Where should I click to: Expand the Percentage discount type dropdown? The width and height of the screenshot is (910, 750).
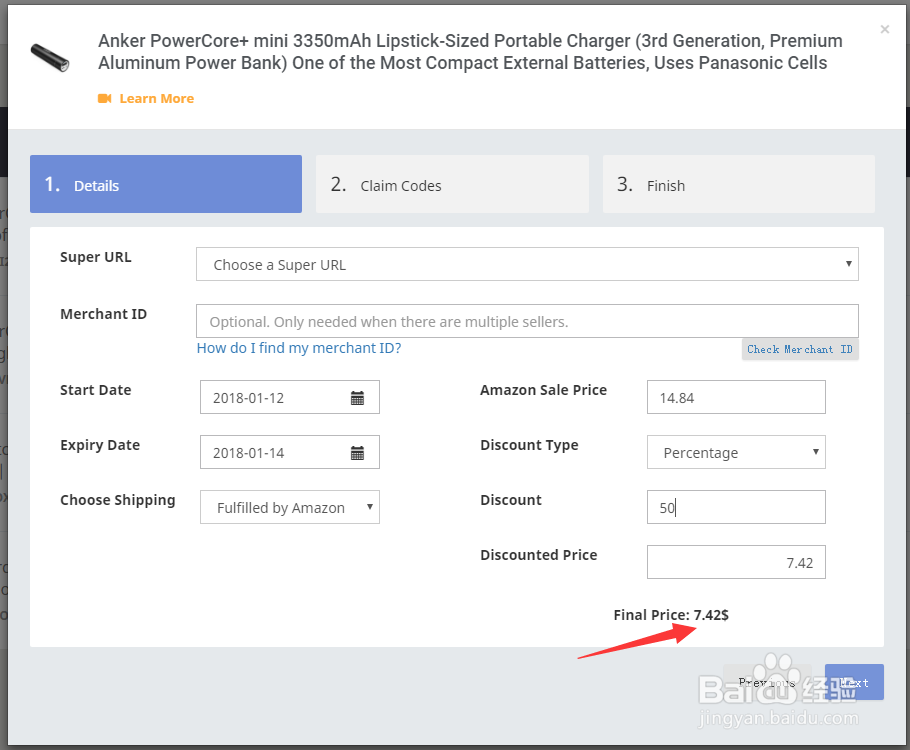[x=736, y=452]
